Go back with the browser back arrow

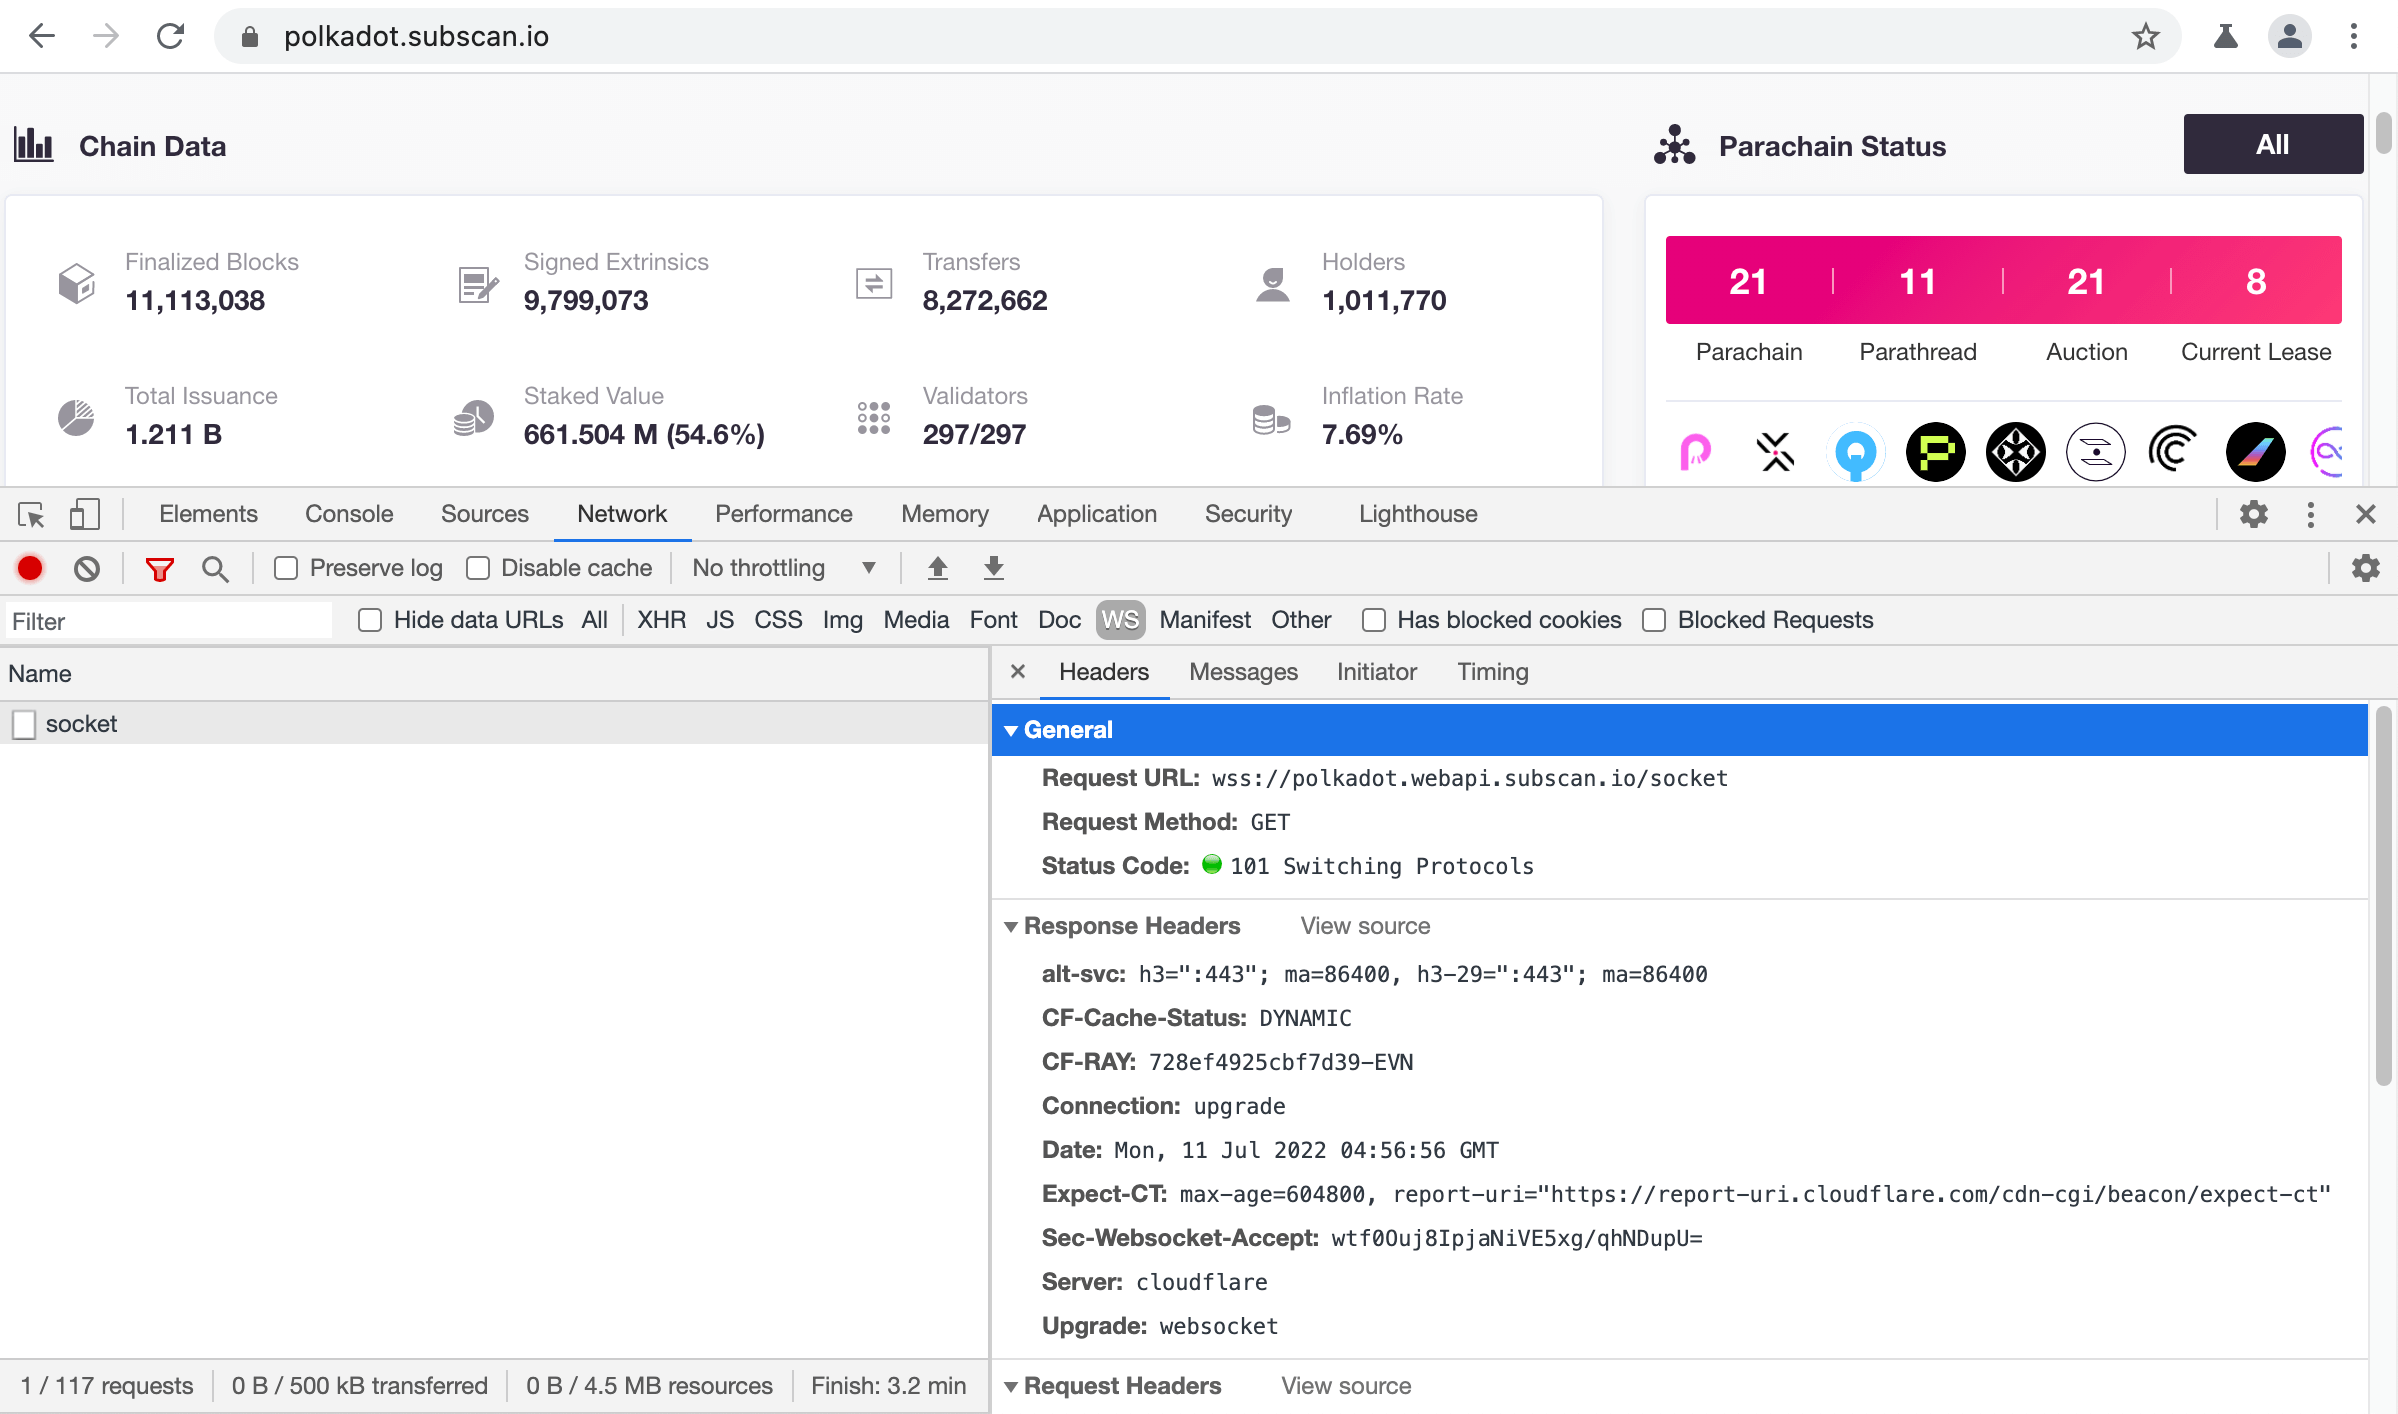(42, 37)
